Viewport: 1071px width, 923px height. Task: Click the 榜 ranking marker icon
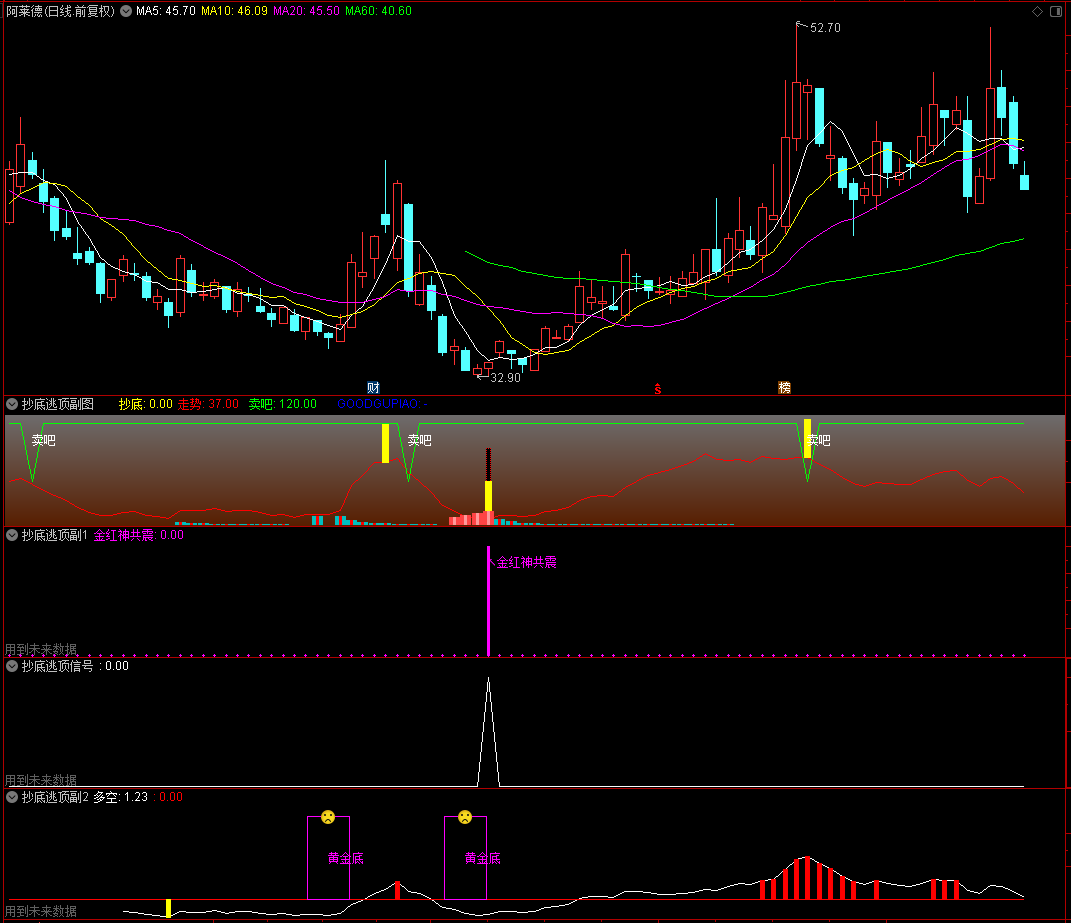click(784, 387)
